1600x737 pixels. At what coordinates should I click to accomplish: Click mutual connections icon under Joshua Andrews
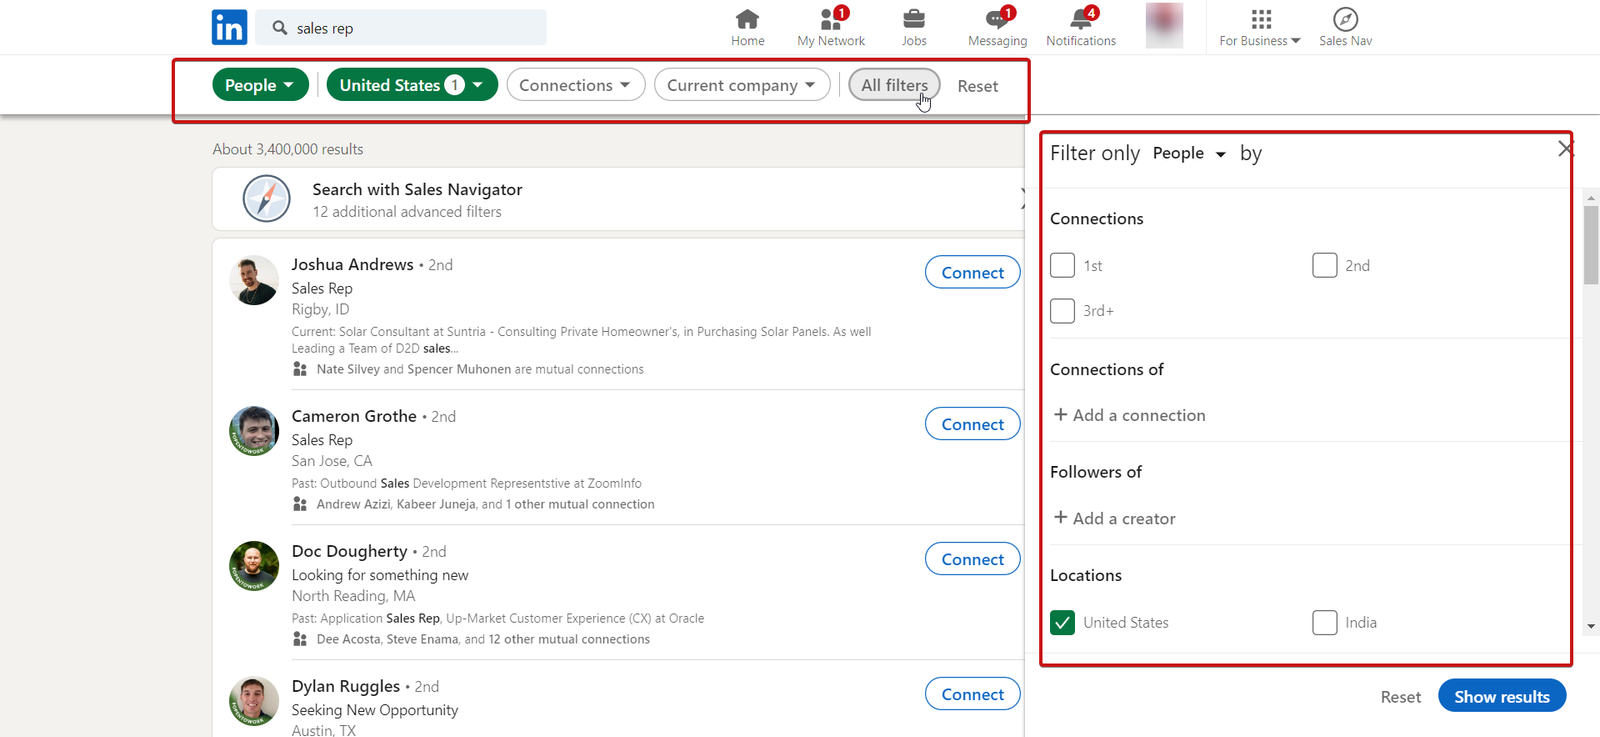point(299,369)
